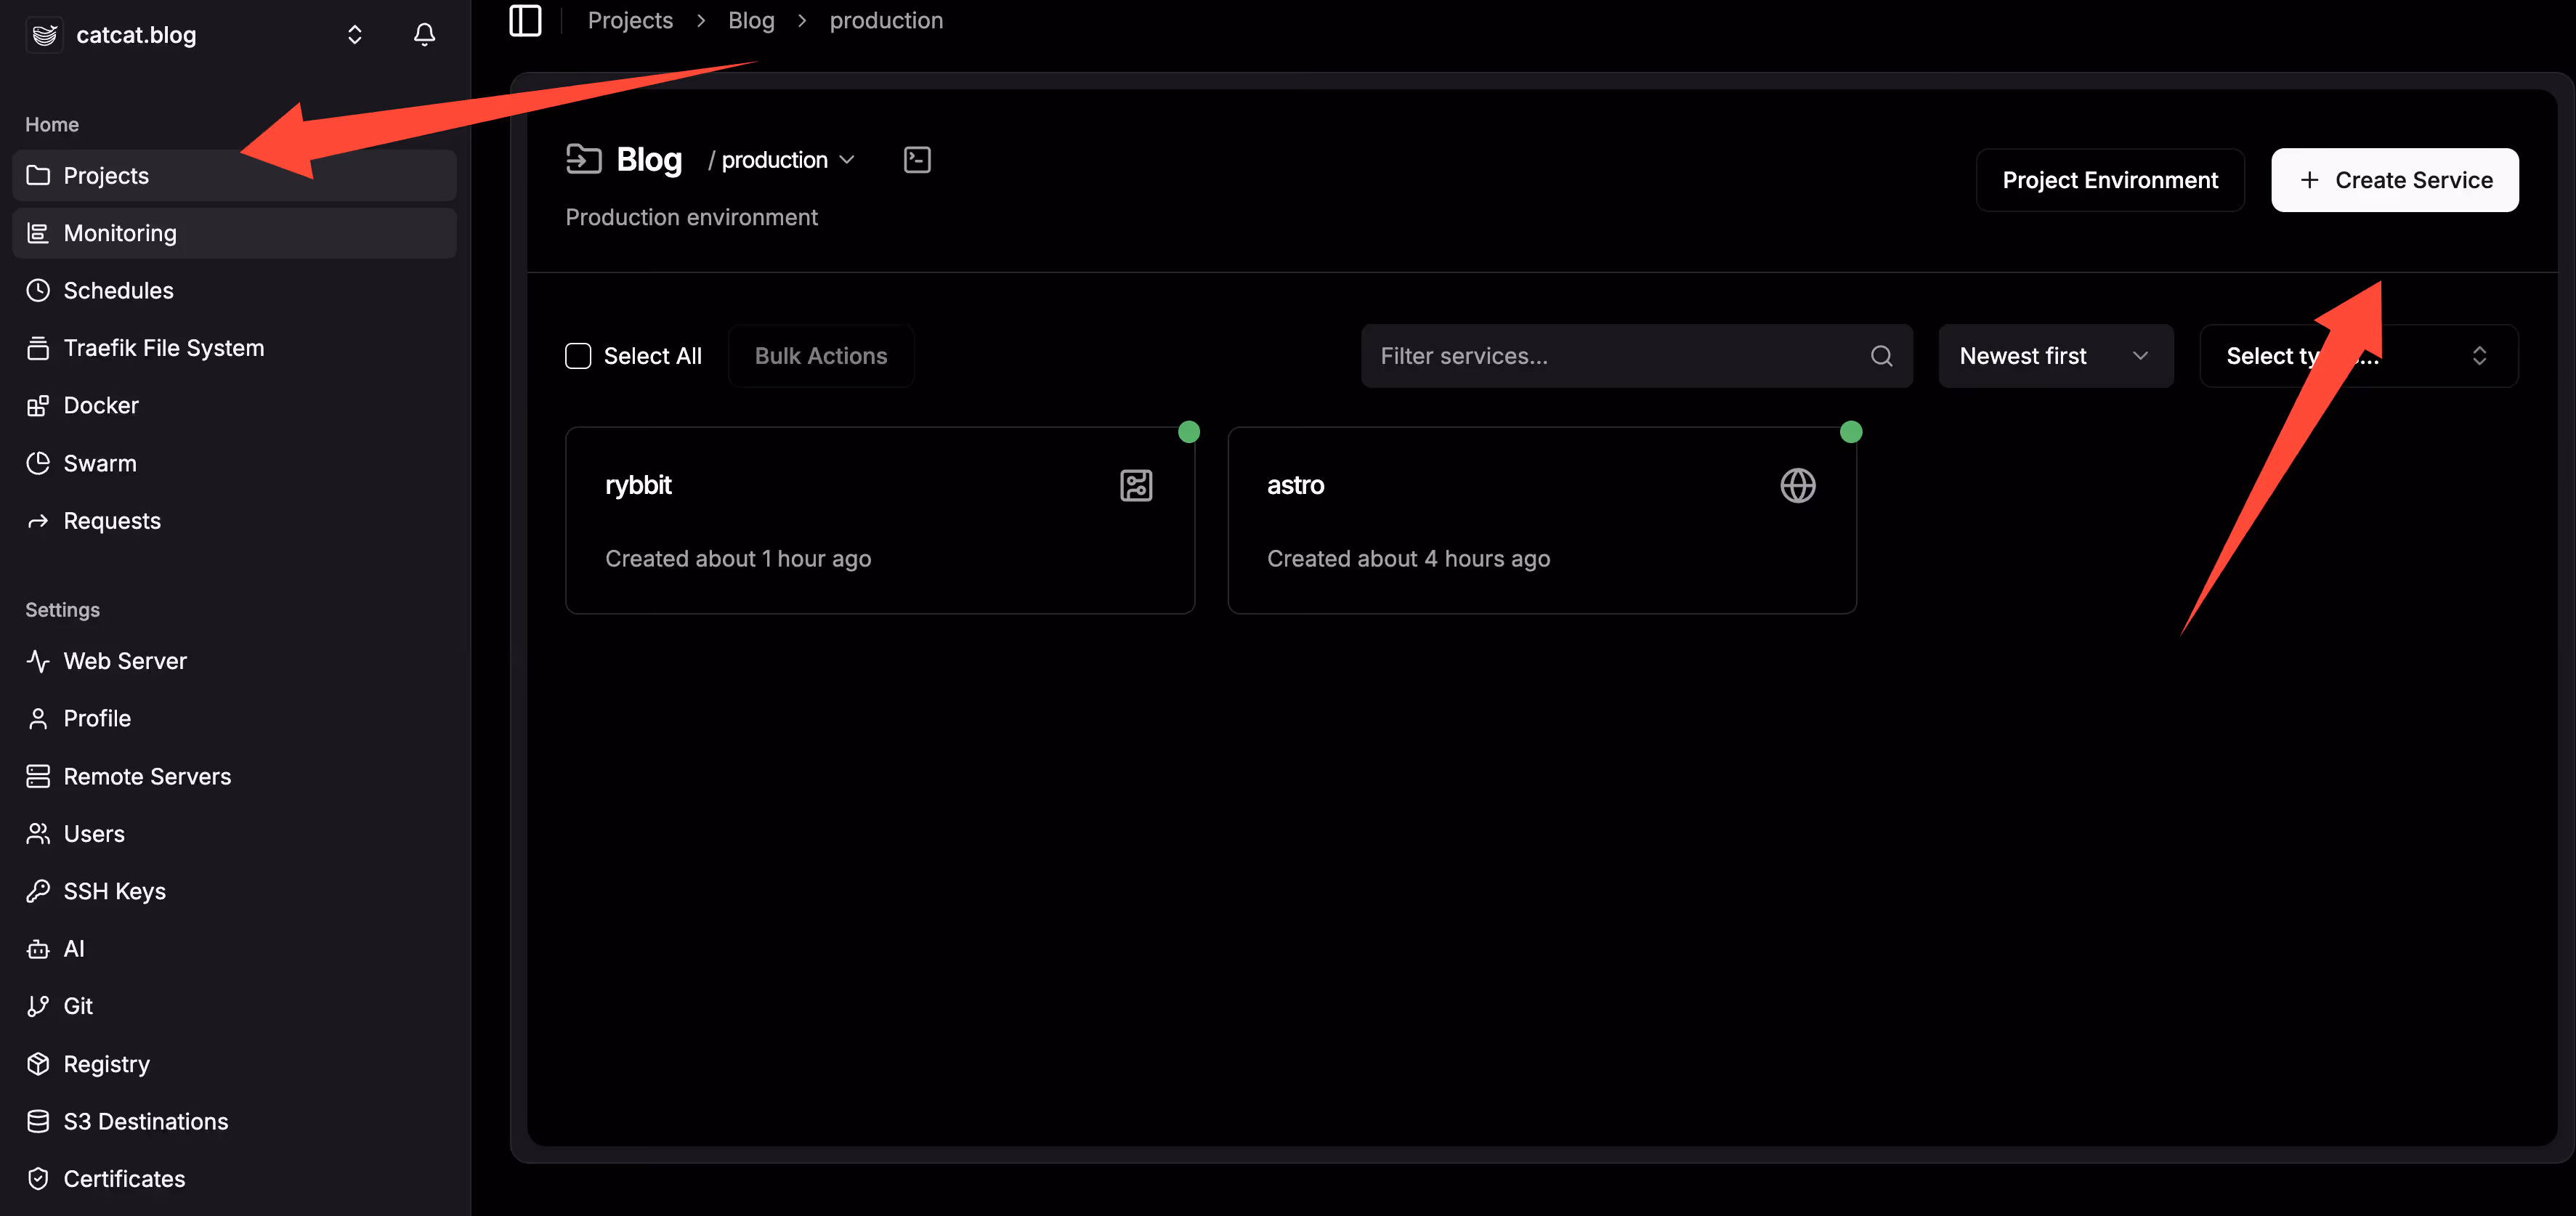Click the astro globe icon
The image size is (2576, 1216).
click(x=1797, y=485)
